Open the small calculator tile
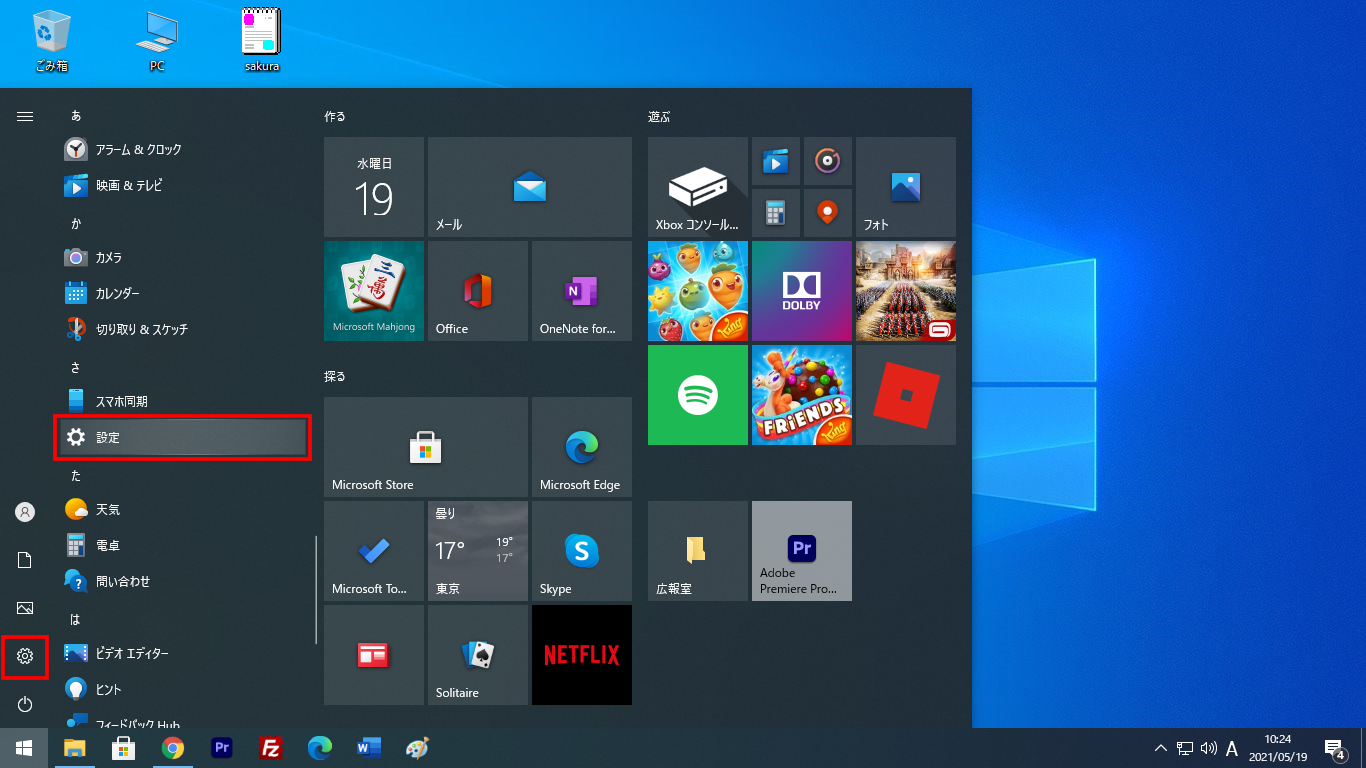This screenshot has width=1366, height=768. point(776,213)
